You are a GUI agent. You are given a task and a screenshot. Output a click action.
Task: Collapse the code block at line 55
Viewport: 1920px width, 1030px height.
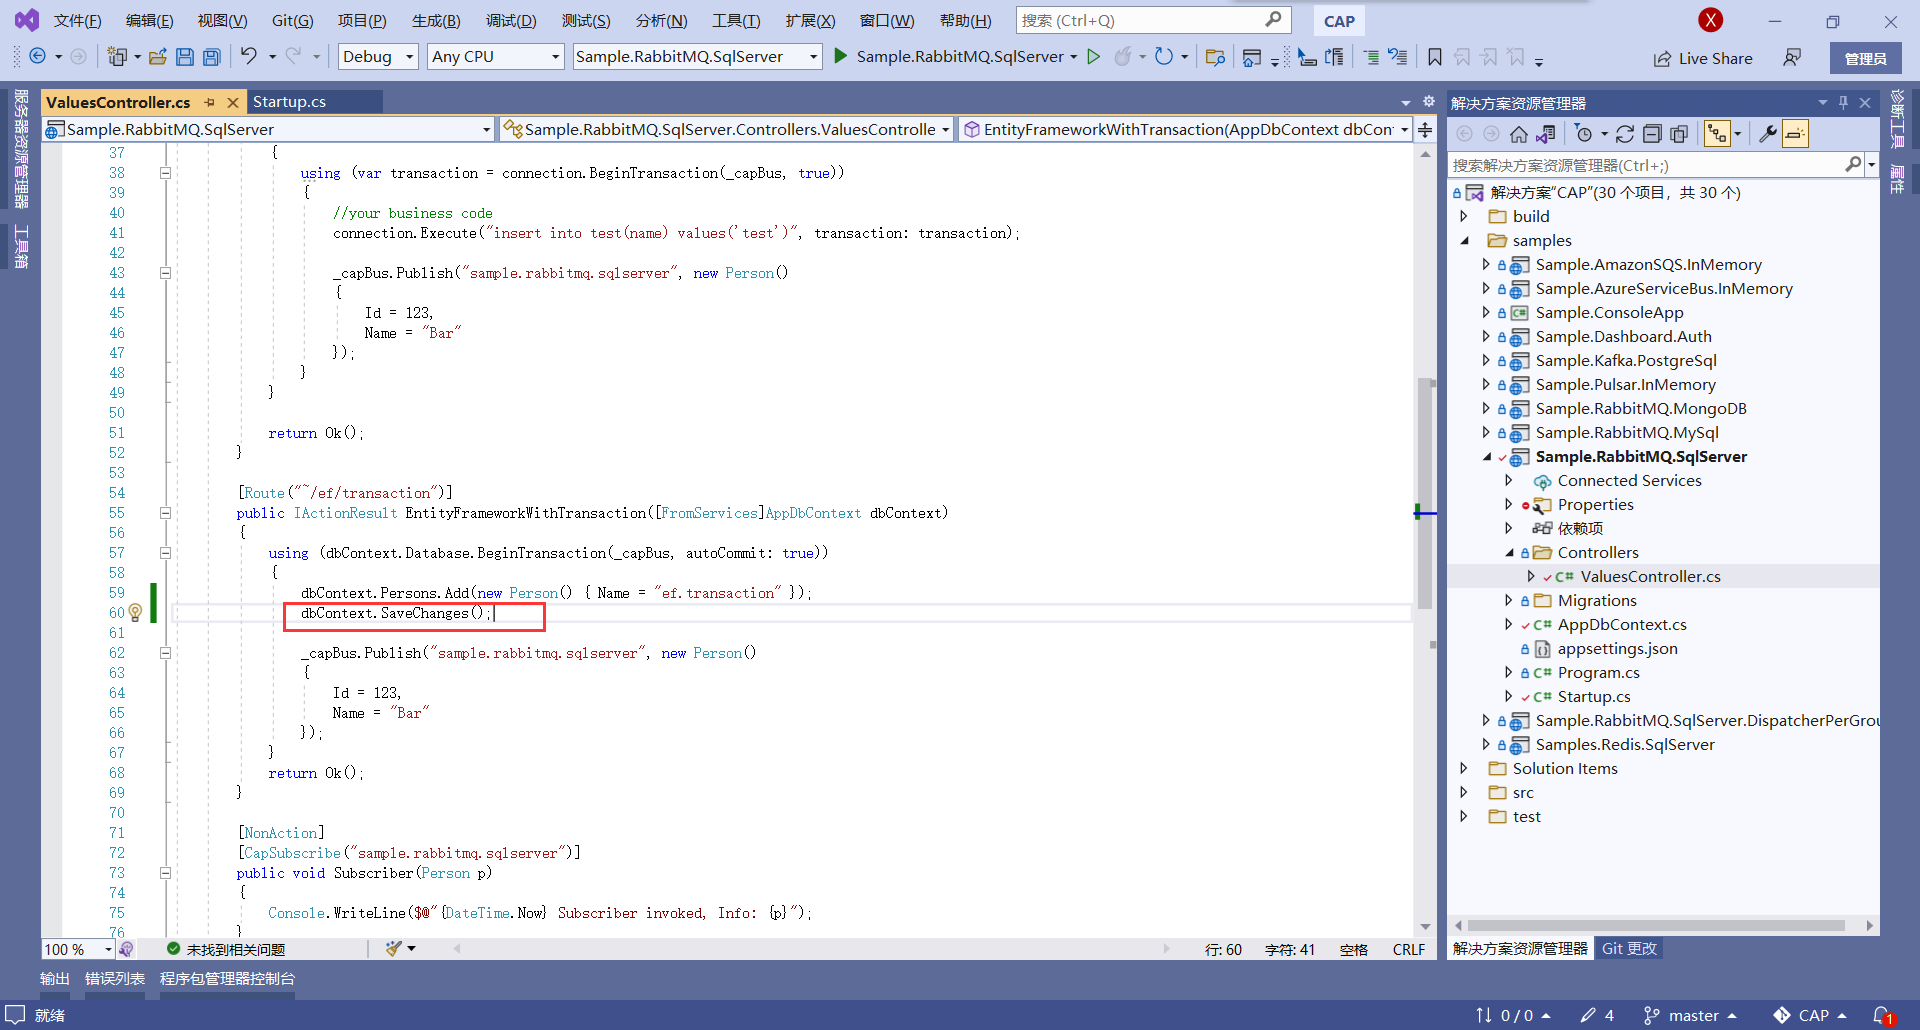[x=166, y=513]
